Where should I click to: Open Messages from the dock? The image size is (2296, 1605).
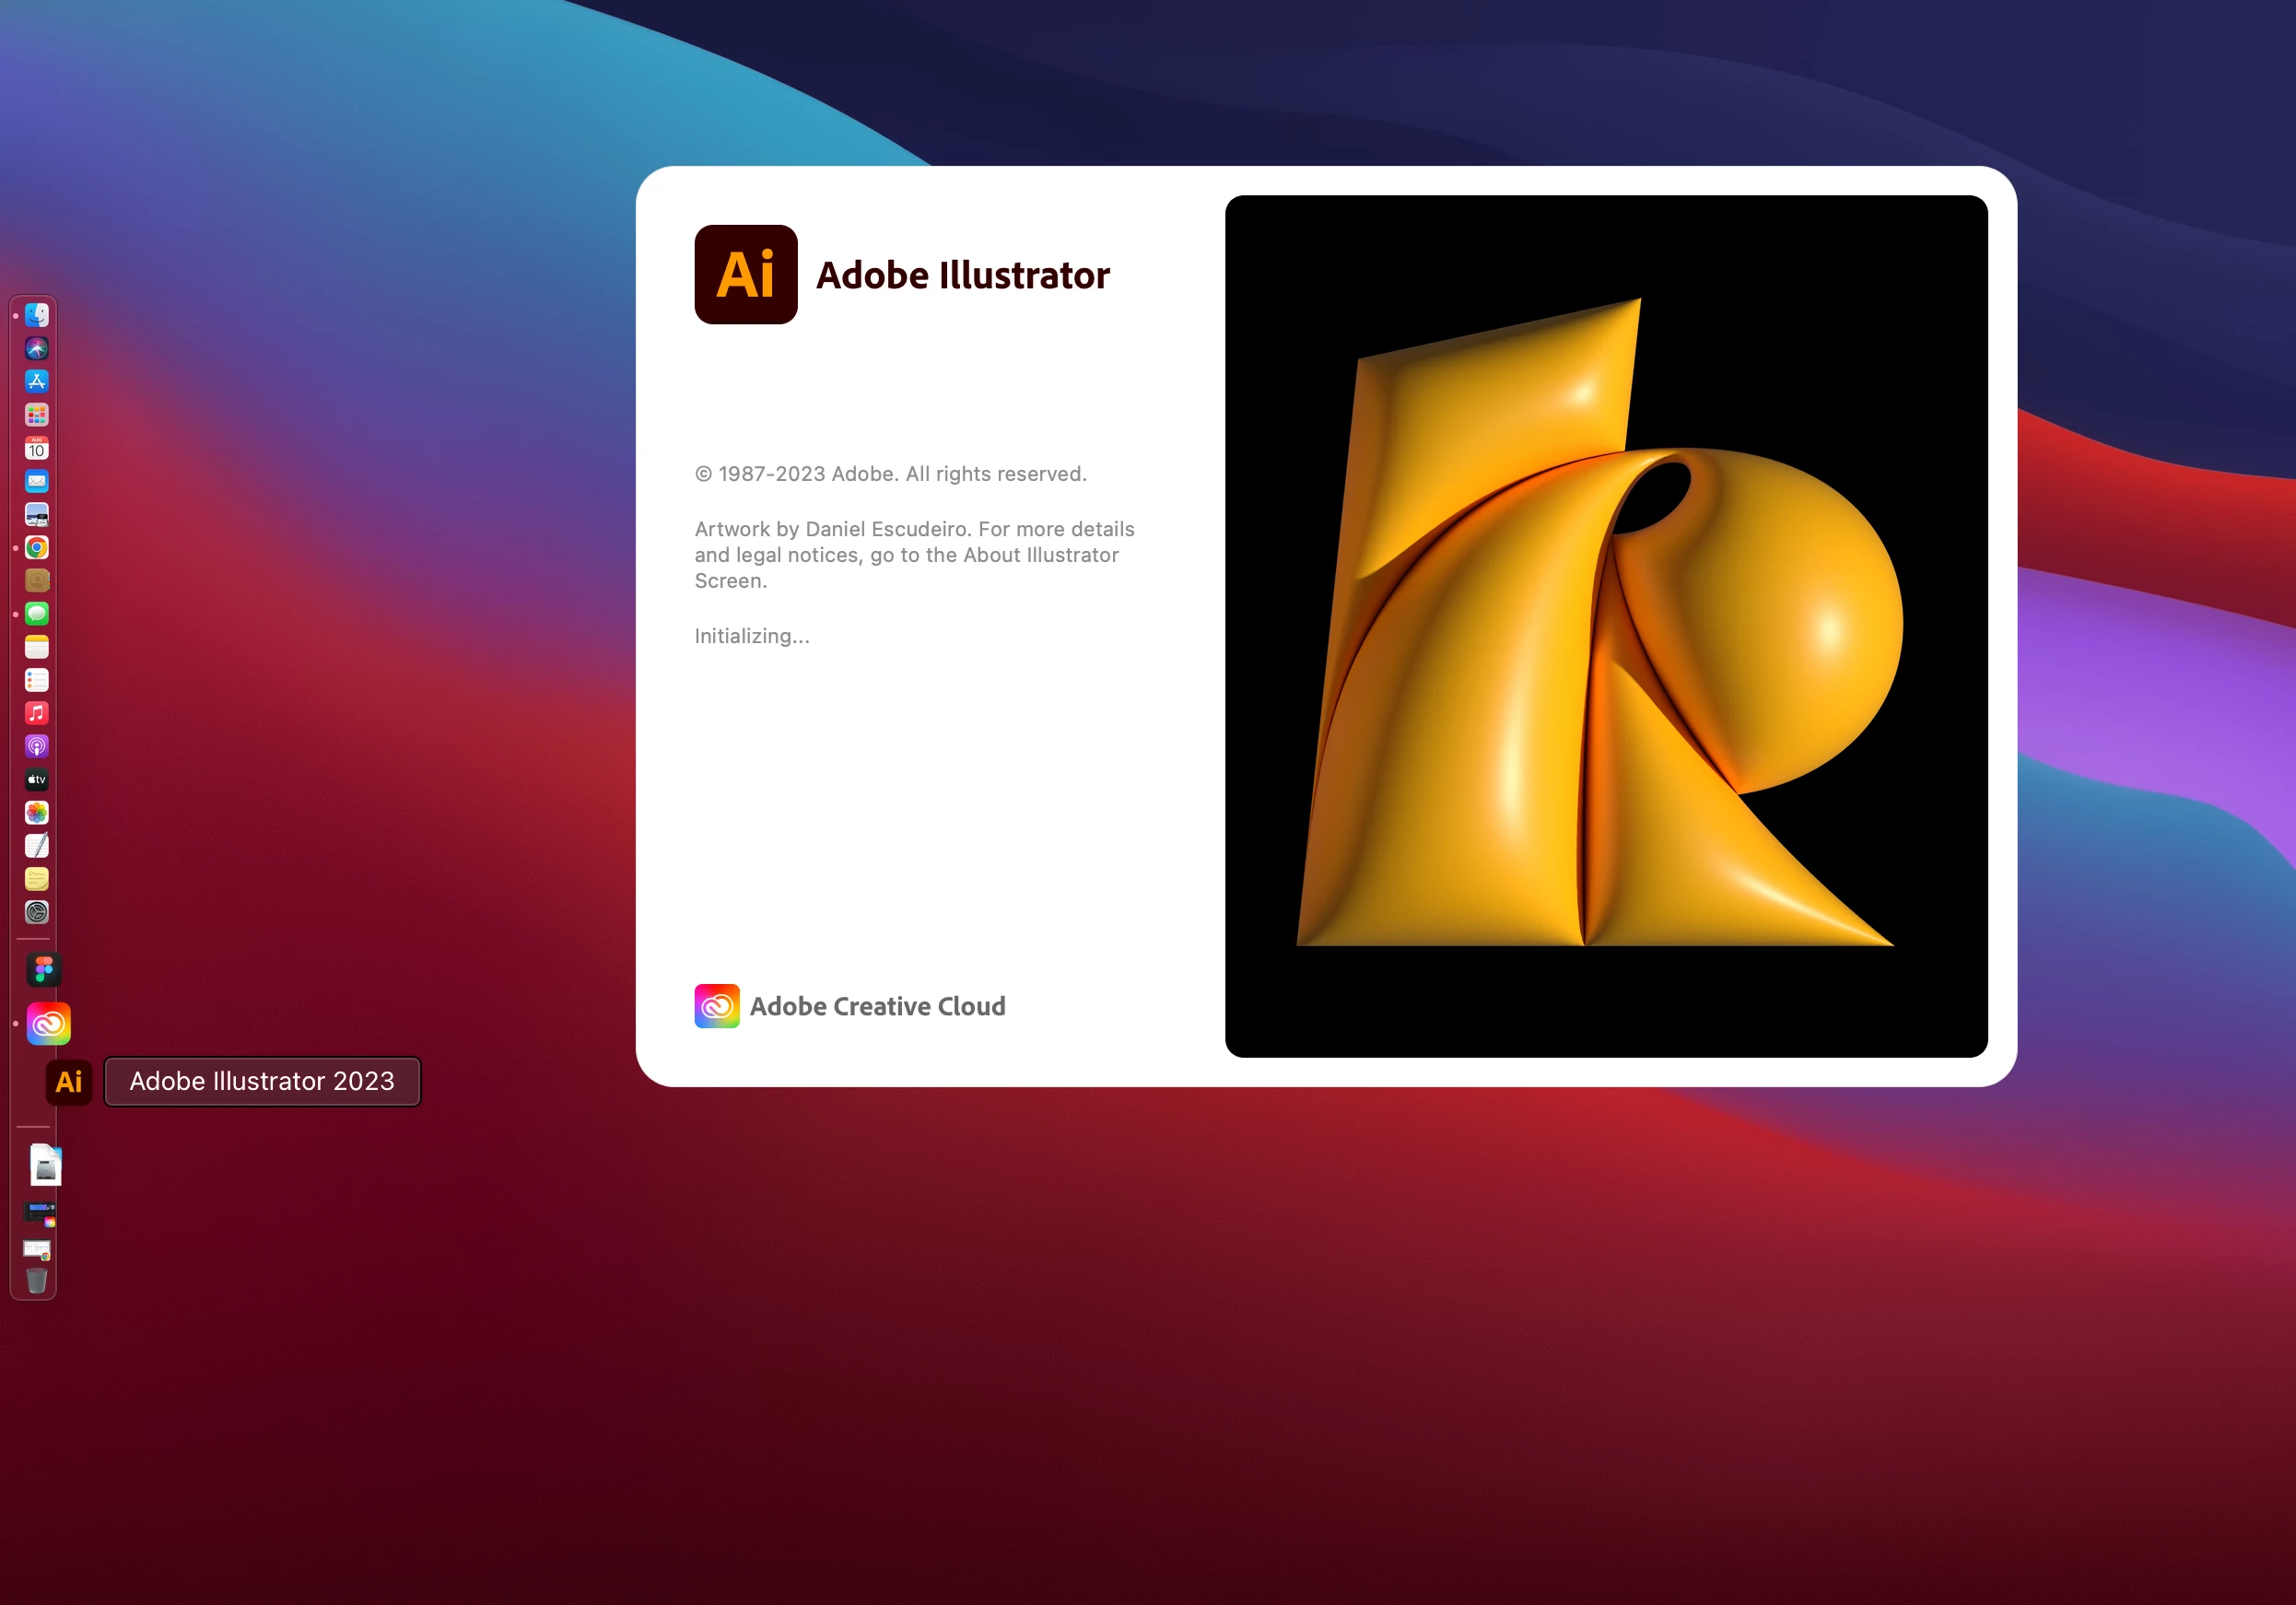point(37,613)
